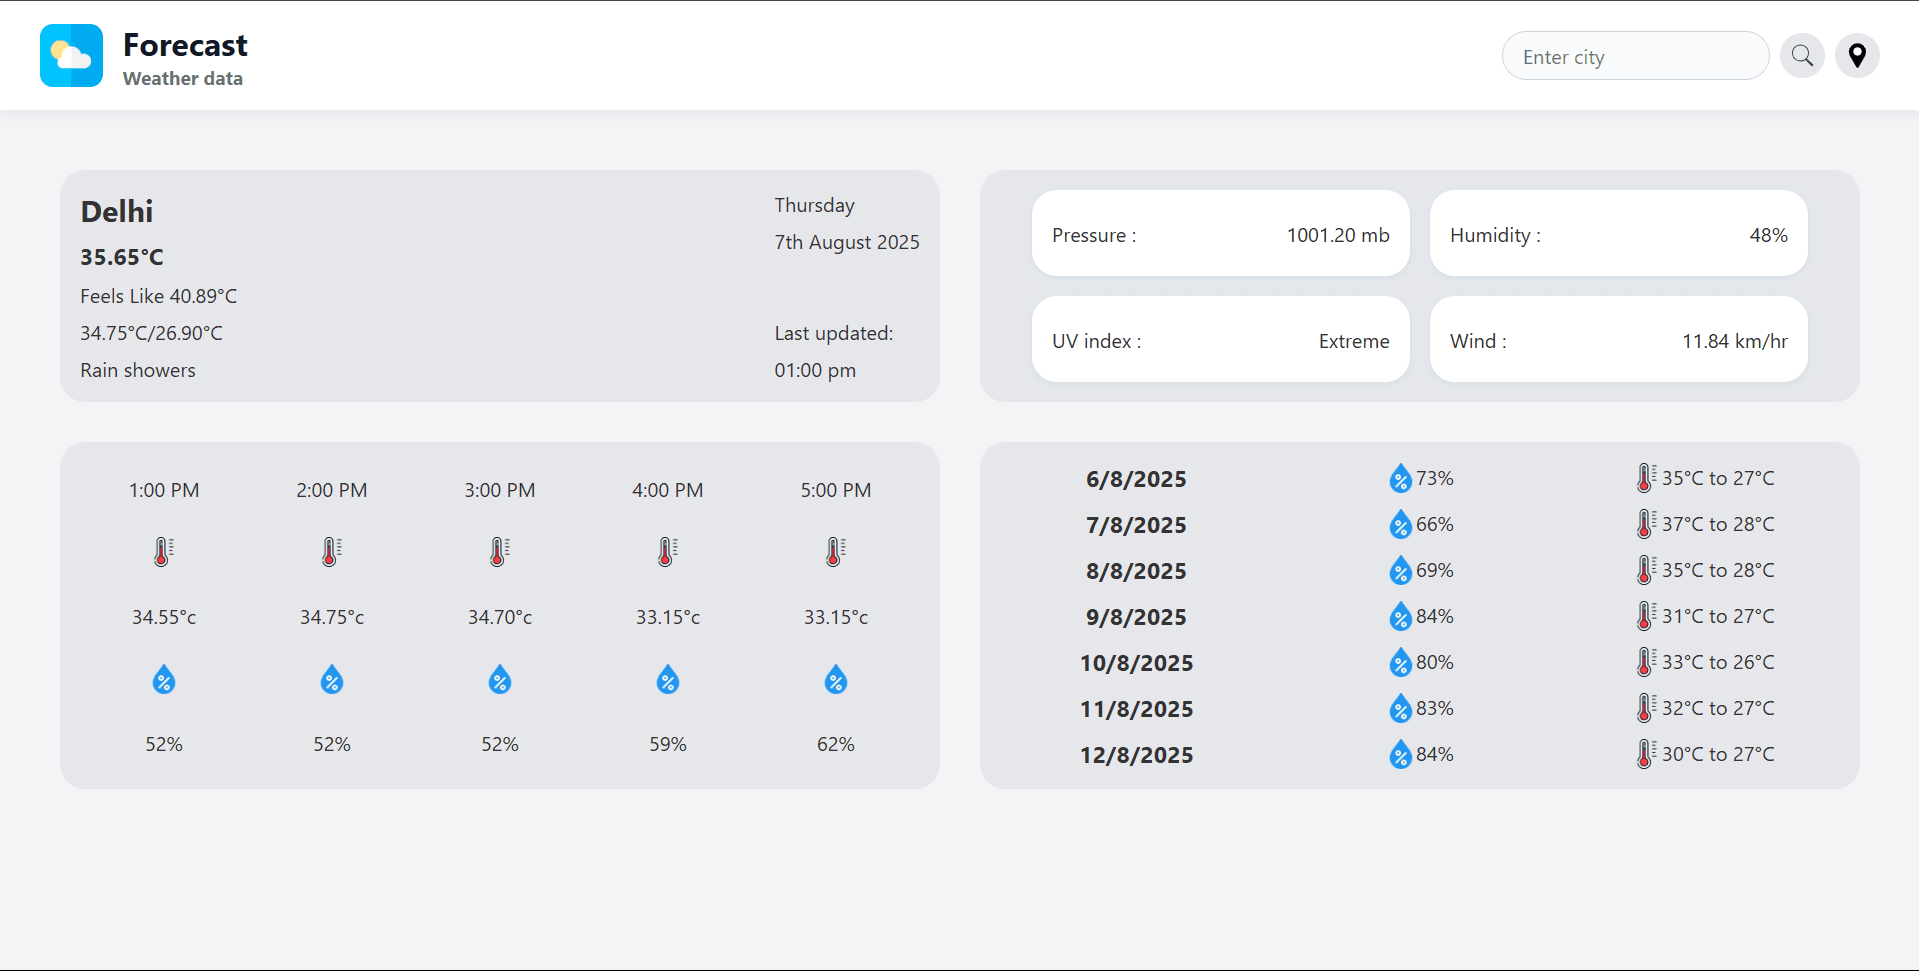Screen dimensions: 1919x971
Task: Select the UV index card
Action: coord(1220,340)
